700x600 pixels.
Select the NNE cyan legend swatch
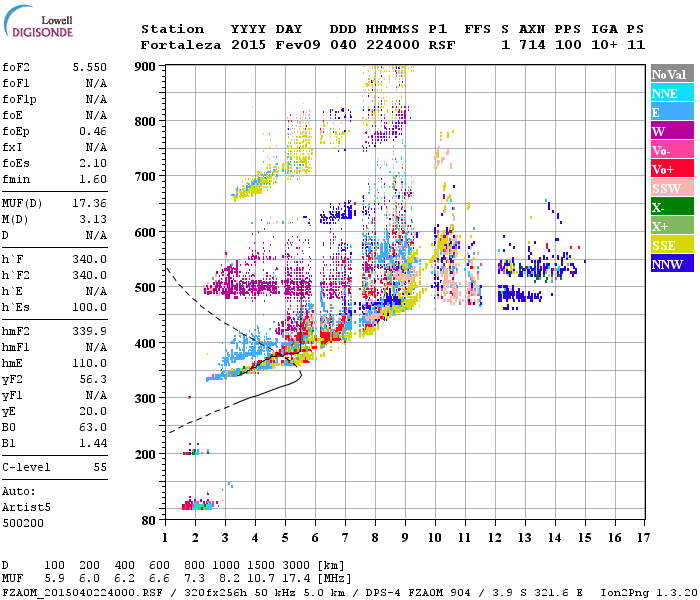click(672, 93)
